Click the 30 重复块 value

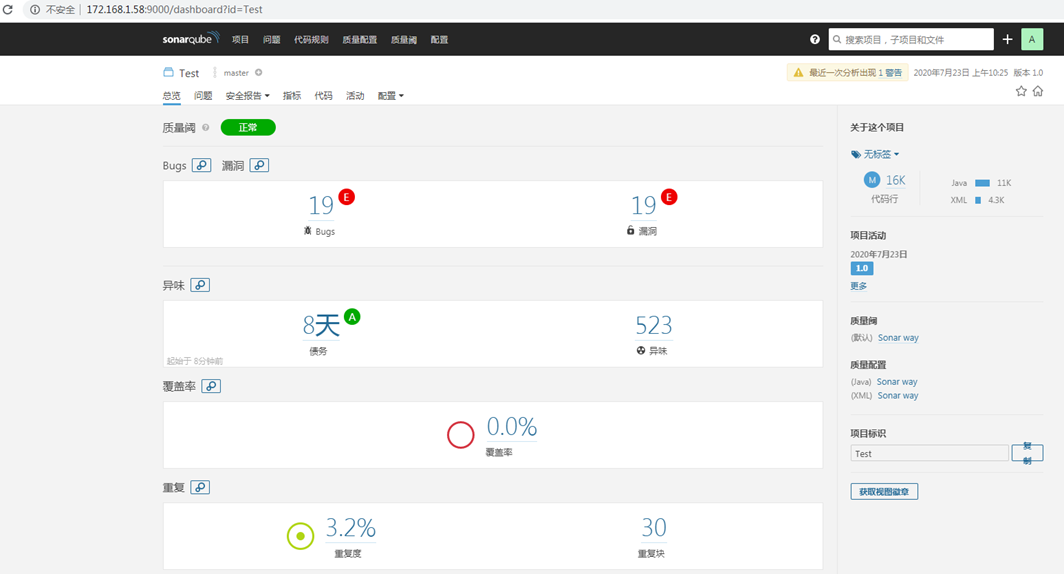click(x=654, y=528)
